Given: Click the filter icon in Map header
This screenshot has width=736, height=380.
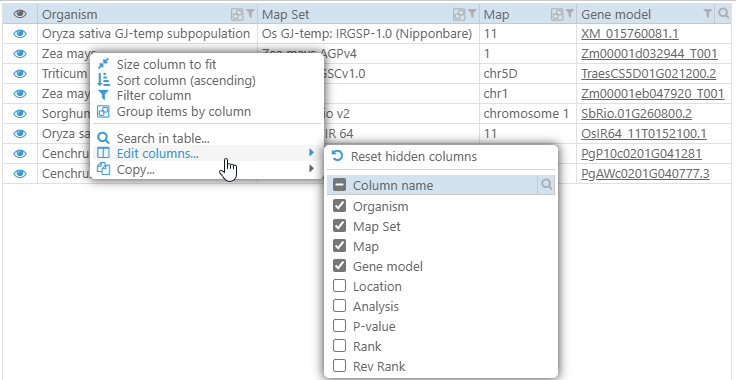Looking at the screenshot, I should pos(570,14).
